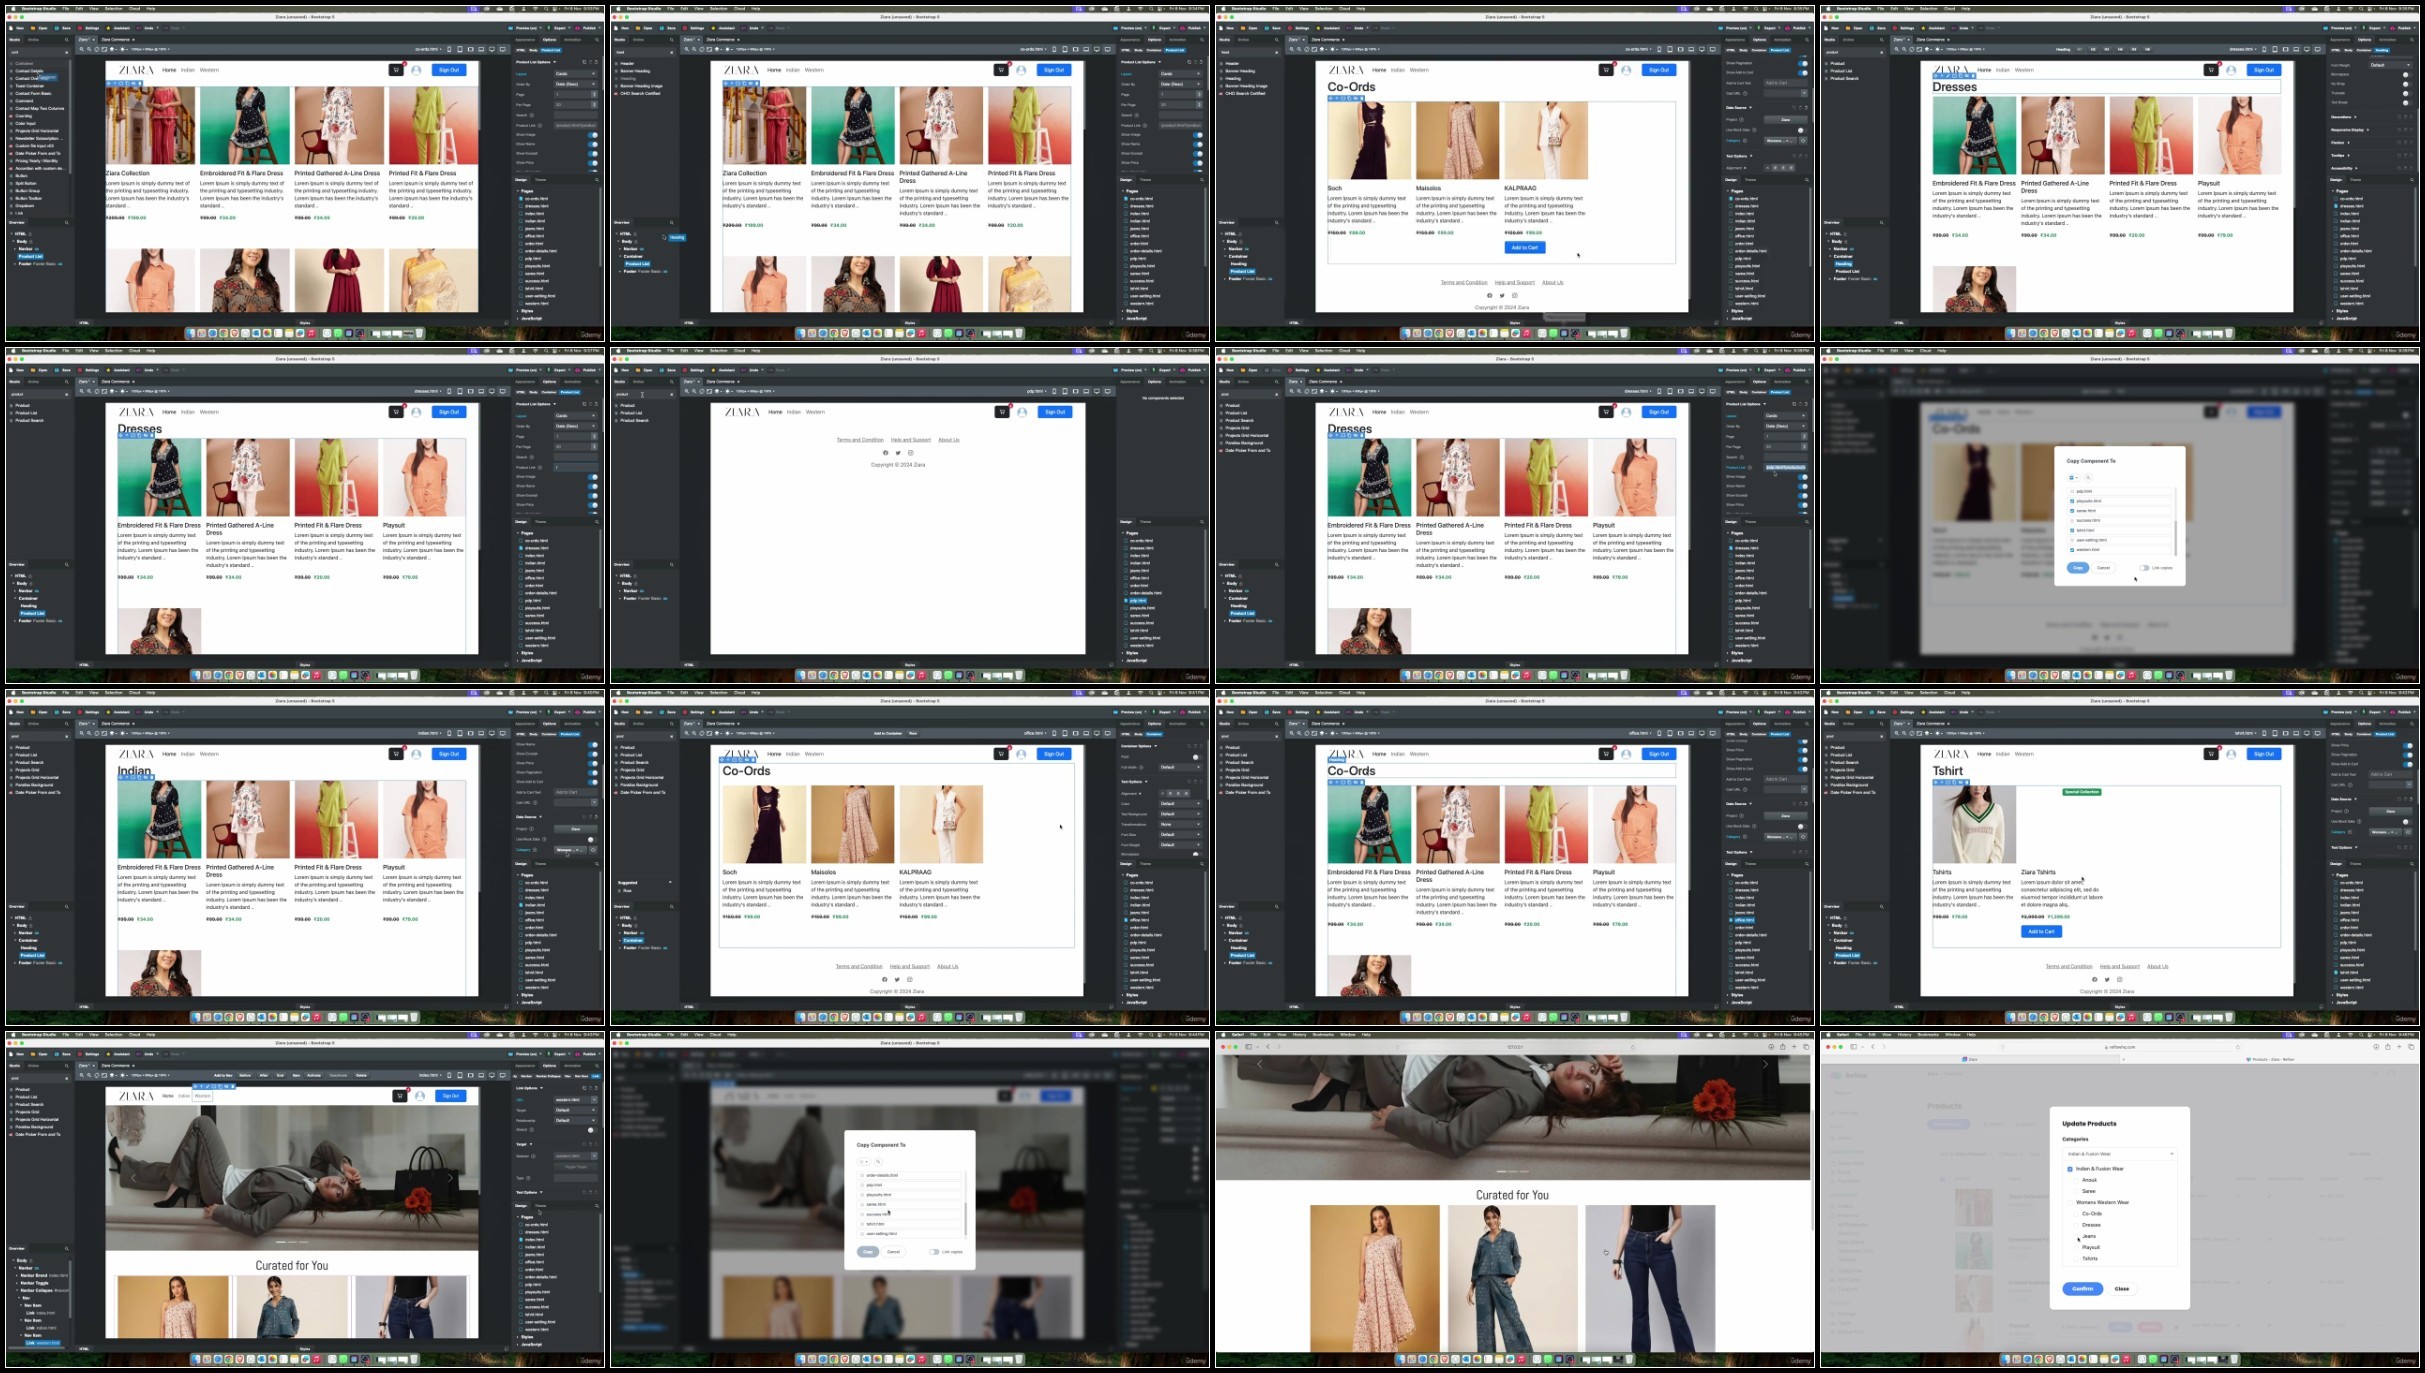Click Add to Cart on the Tshirt page

pos(2041,931)
